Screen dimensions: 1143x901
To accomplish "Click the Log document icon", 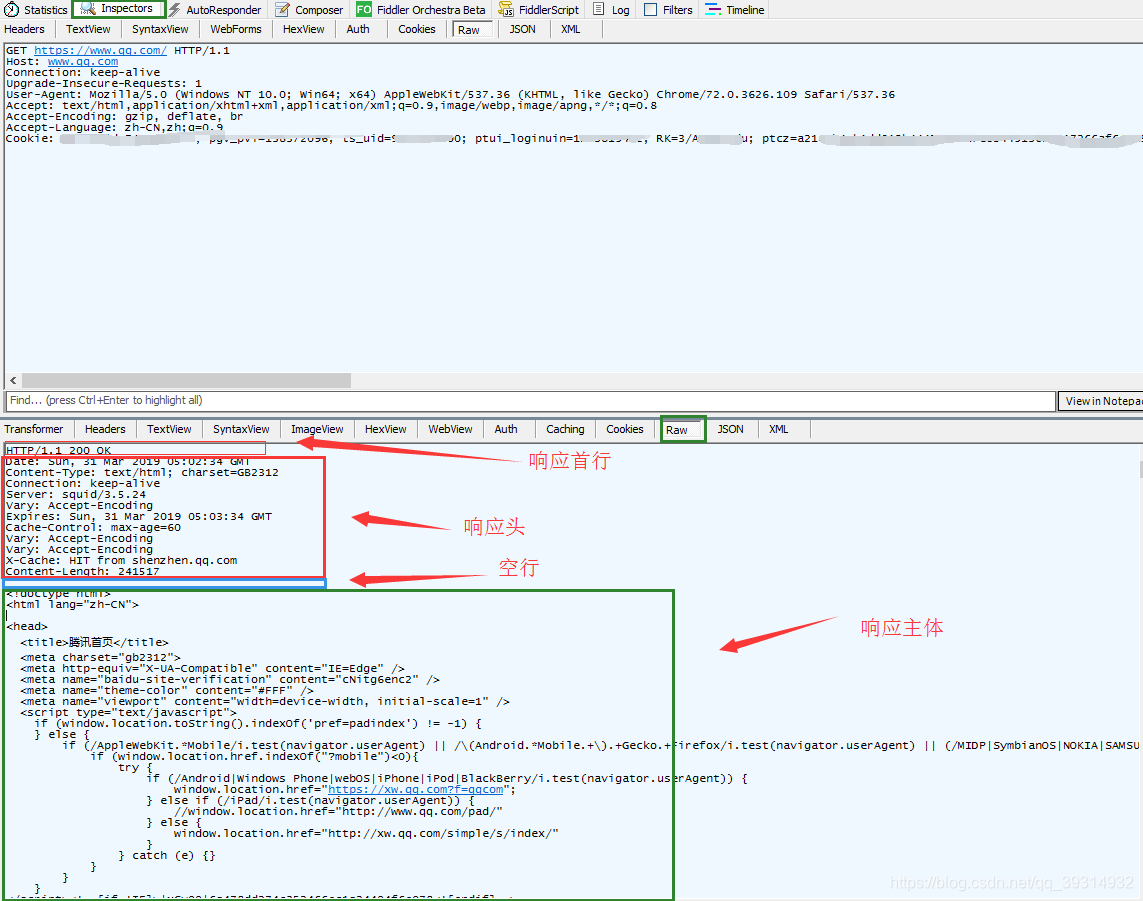I will (598, 9).
